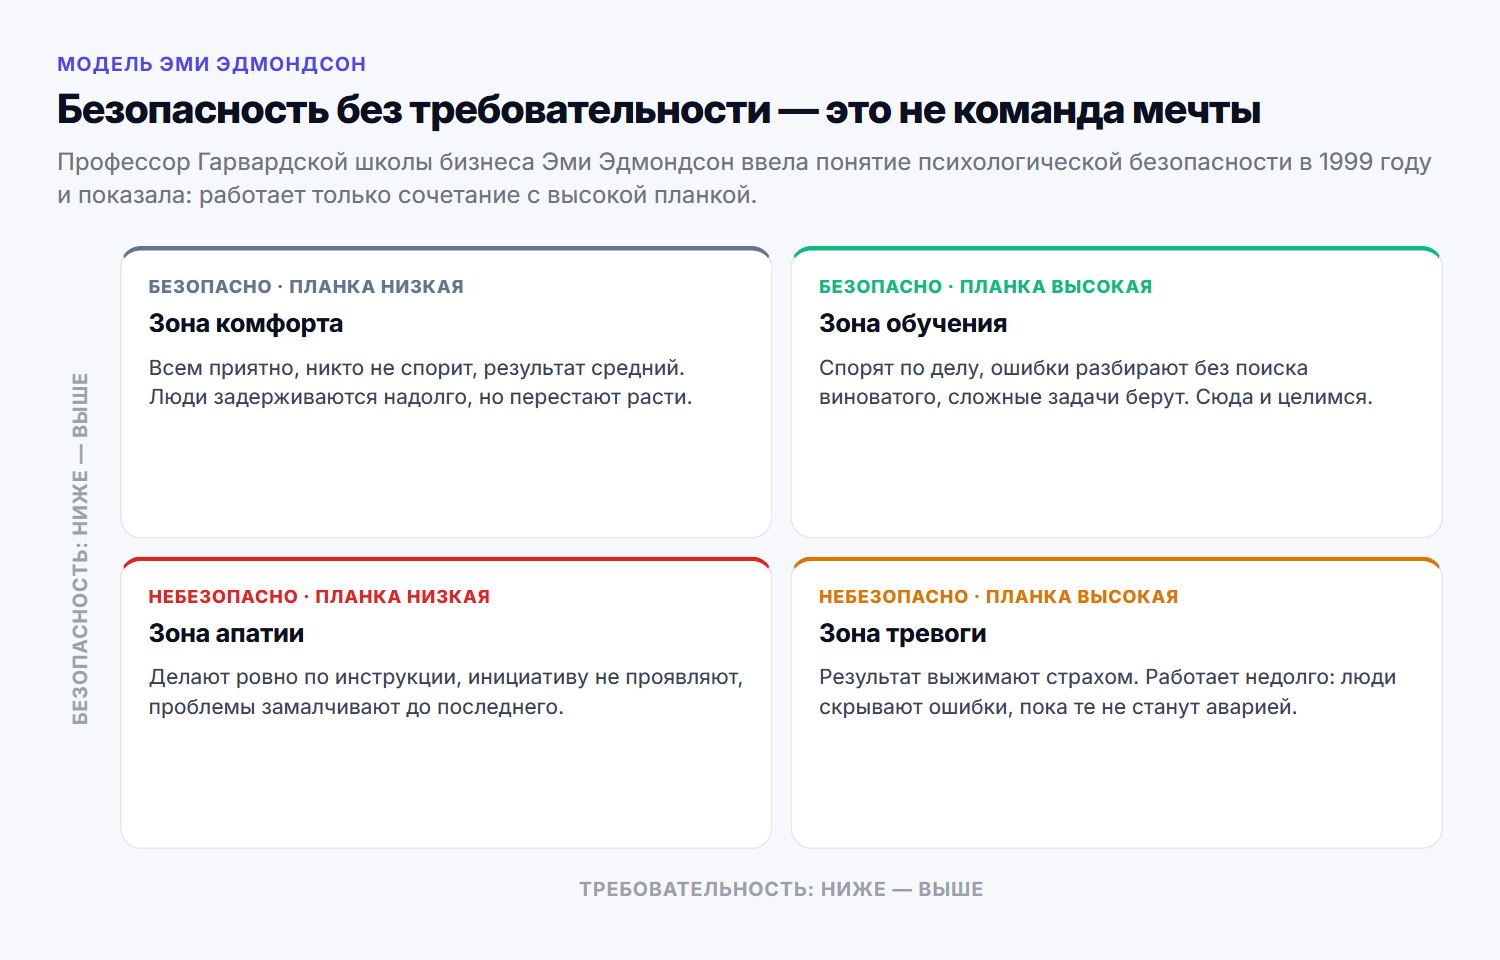
Task: Select the 'Зона тревоги' card title
Action: click(903, 633)
